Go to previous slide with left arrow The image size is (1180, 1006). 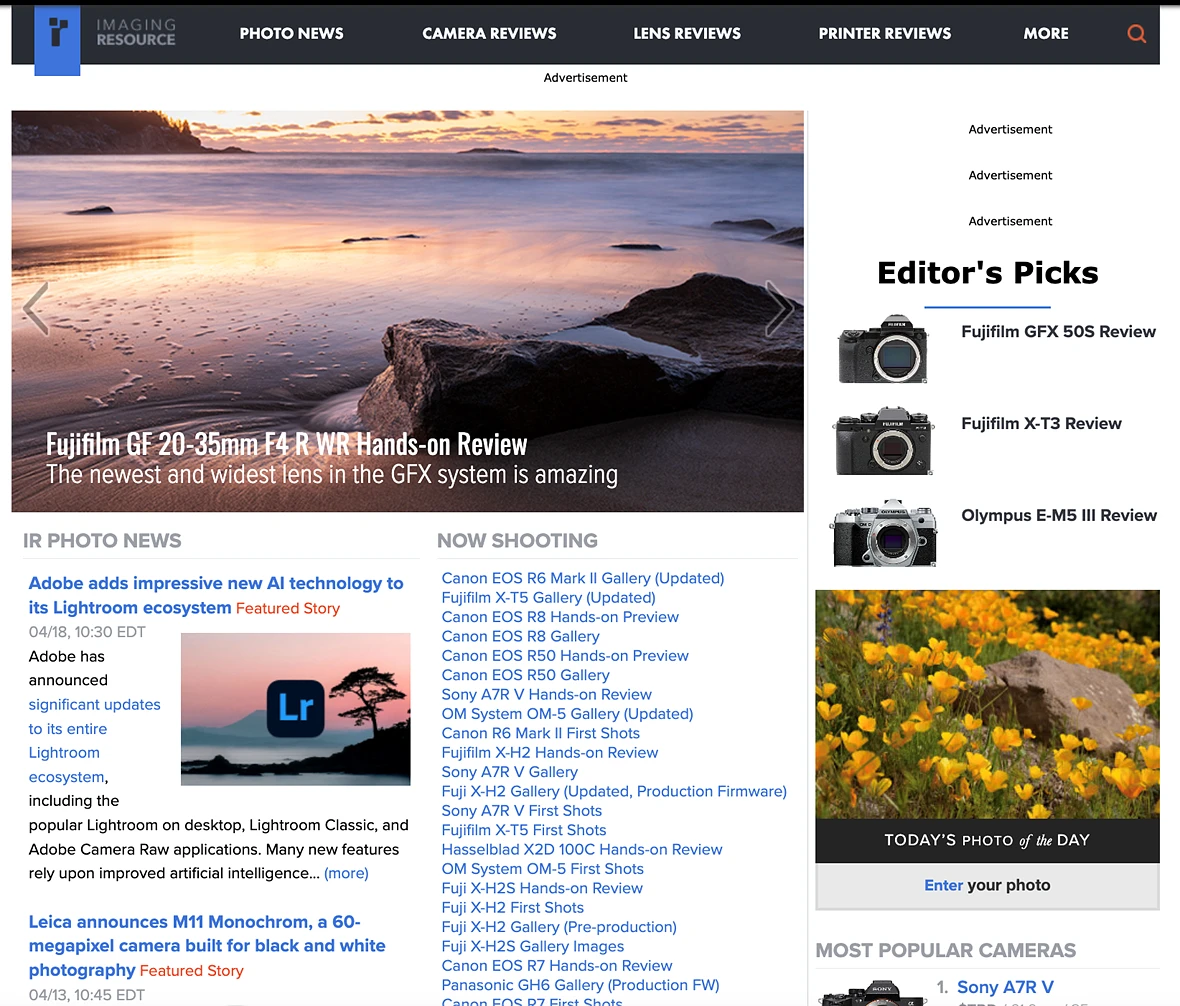(35, 308)
